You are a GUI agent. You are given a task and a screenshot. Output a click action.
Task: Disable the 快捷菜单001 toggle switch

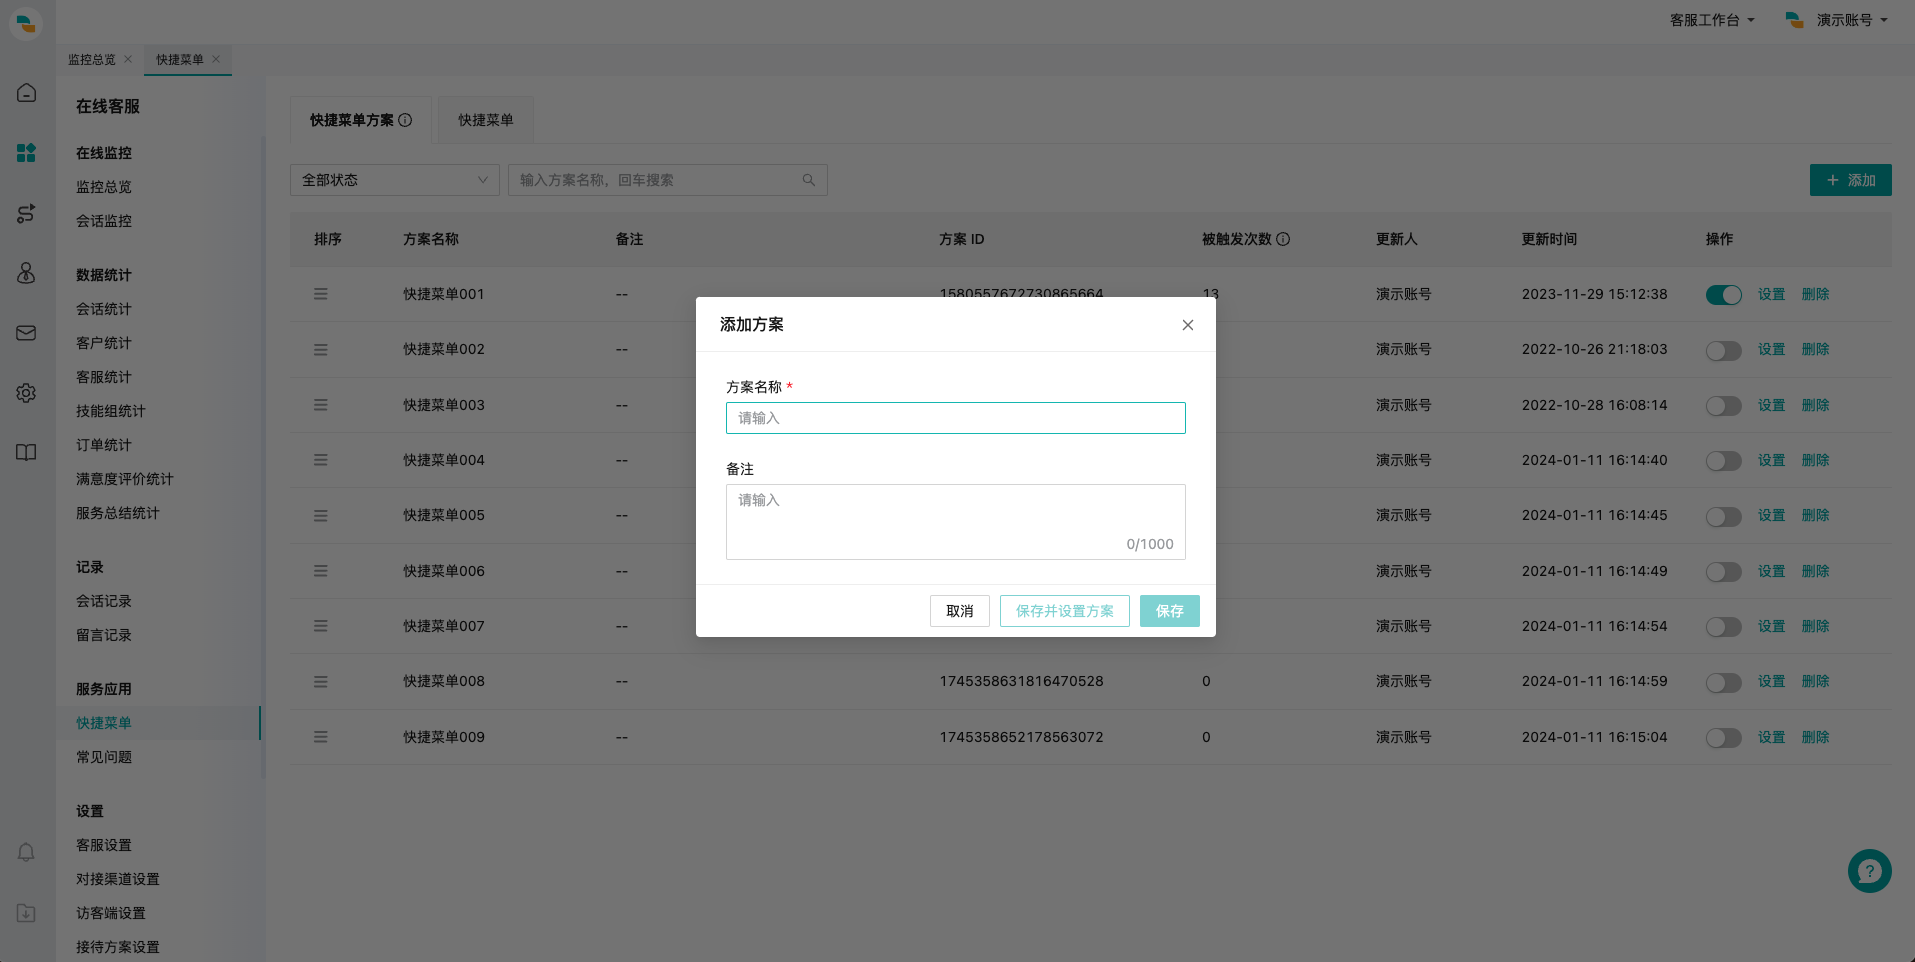pyautogui.click(x=1724, y=295)
